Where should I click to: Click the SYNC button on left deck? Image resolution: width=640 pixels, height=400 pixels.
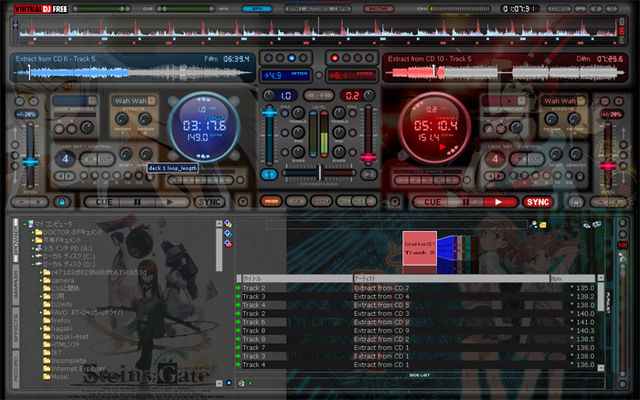(x=209, y=202)
